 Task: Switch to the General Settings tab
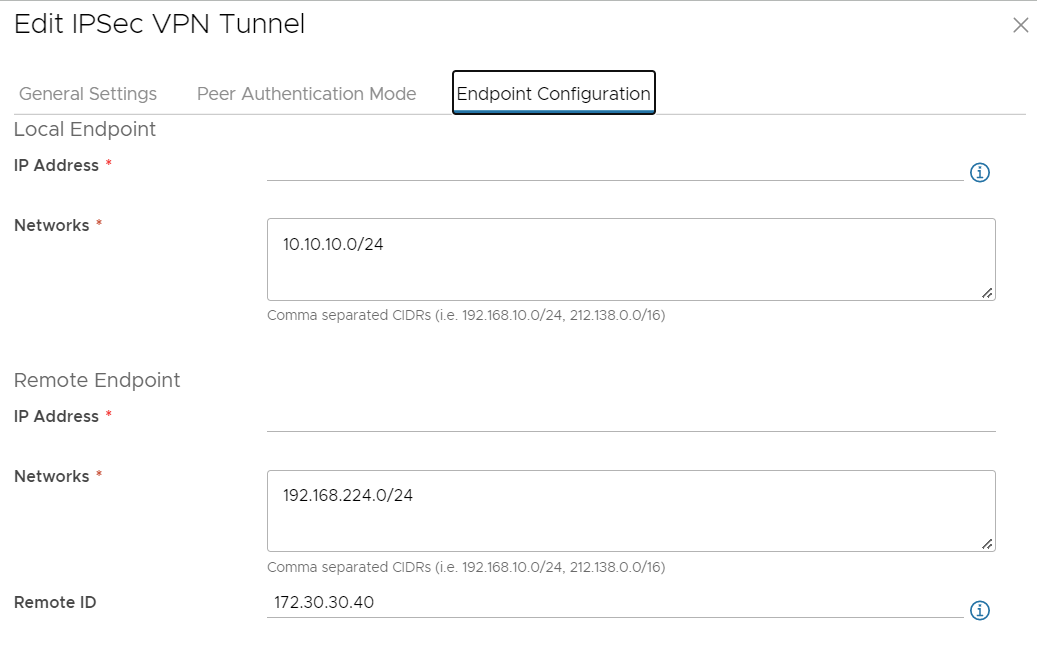tap(88, 94)
